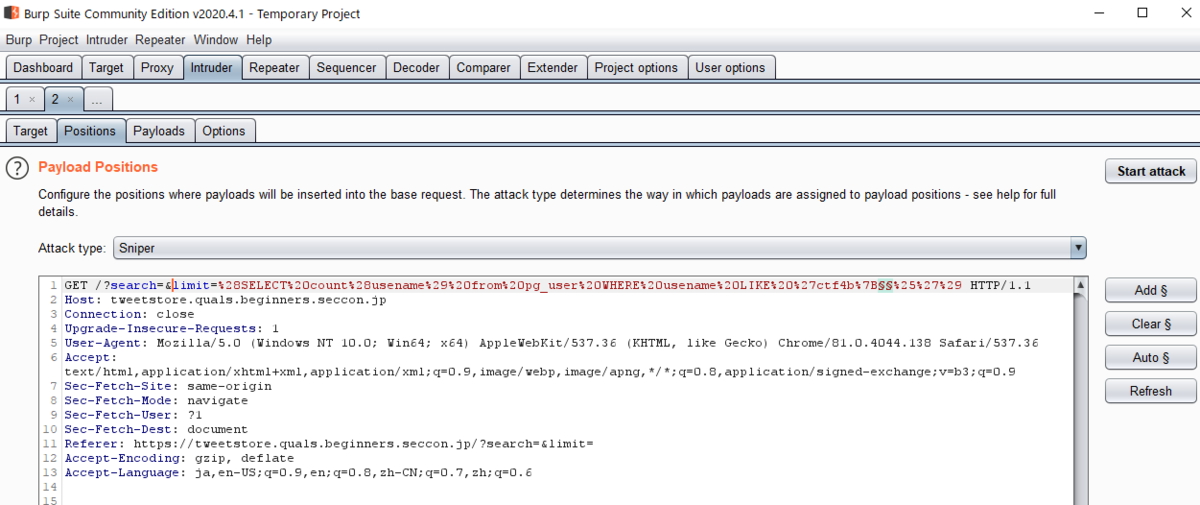Open the Intruder Target sub-tab
The width and height of the screenshot is (1200, 505).
(x=30, y=131)
